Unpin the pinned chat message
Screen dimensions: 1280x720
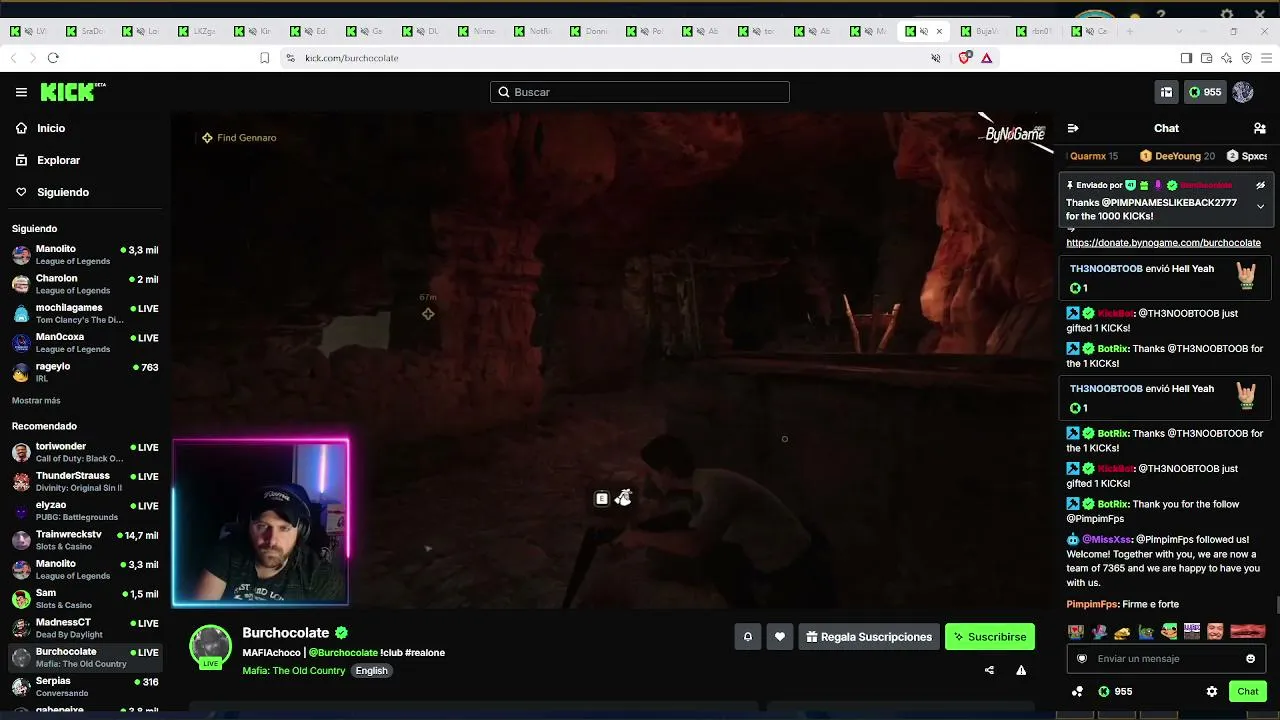[x=1260, y=185]
